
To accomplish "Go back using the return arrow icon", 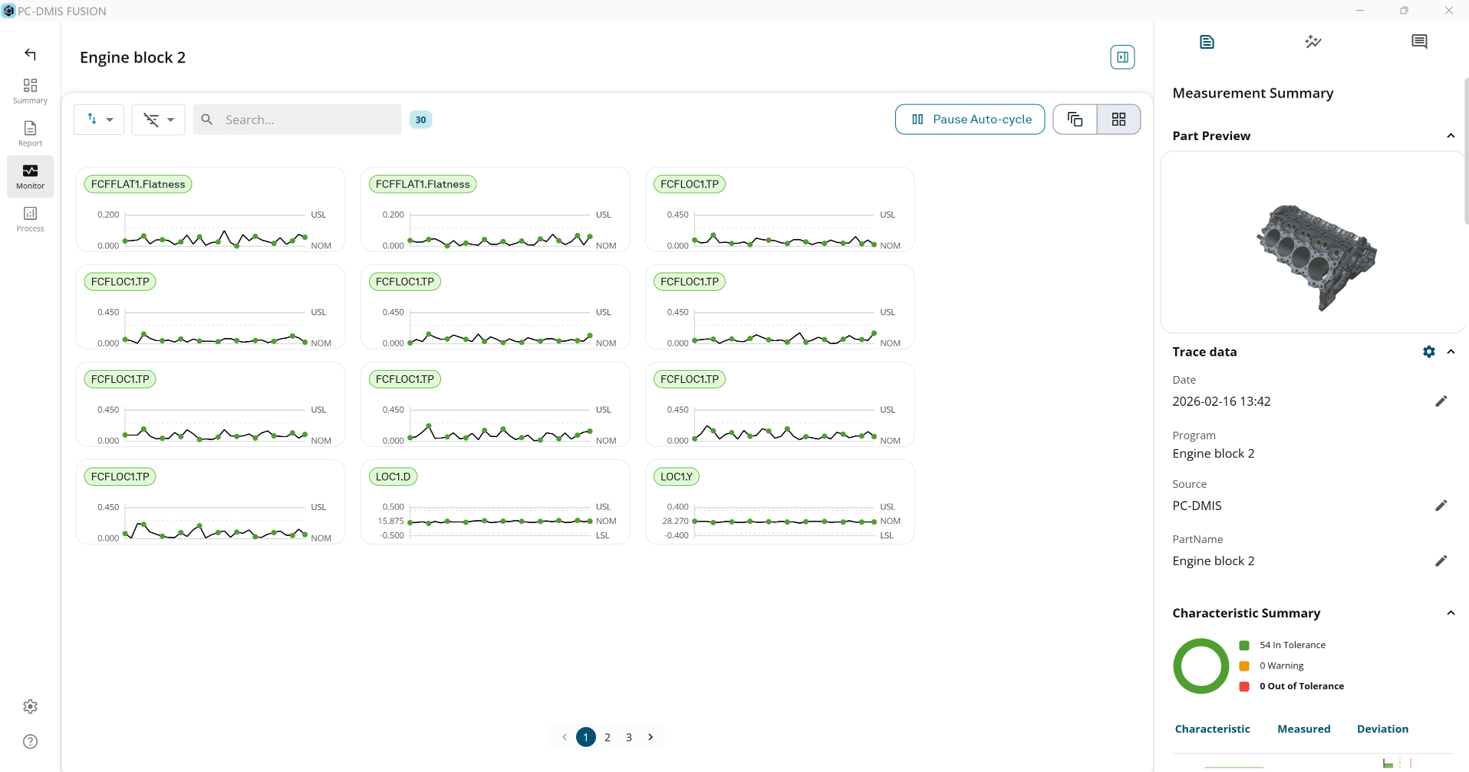I will 30,54.
